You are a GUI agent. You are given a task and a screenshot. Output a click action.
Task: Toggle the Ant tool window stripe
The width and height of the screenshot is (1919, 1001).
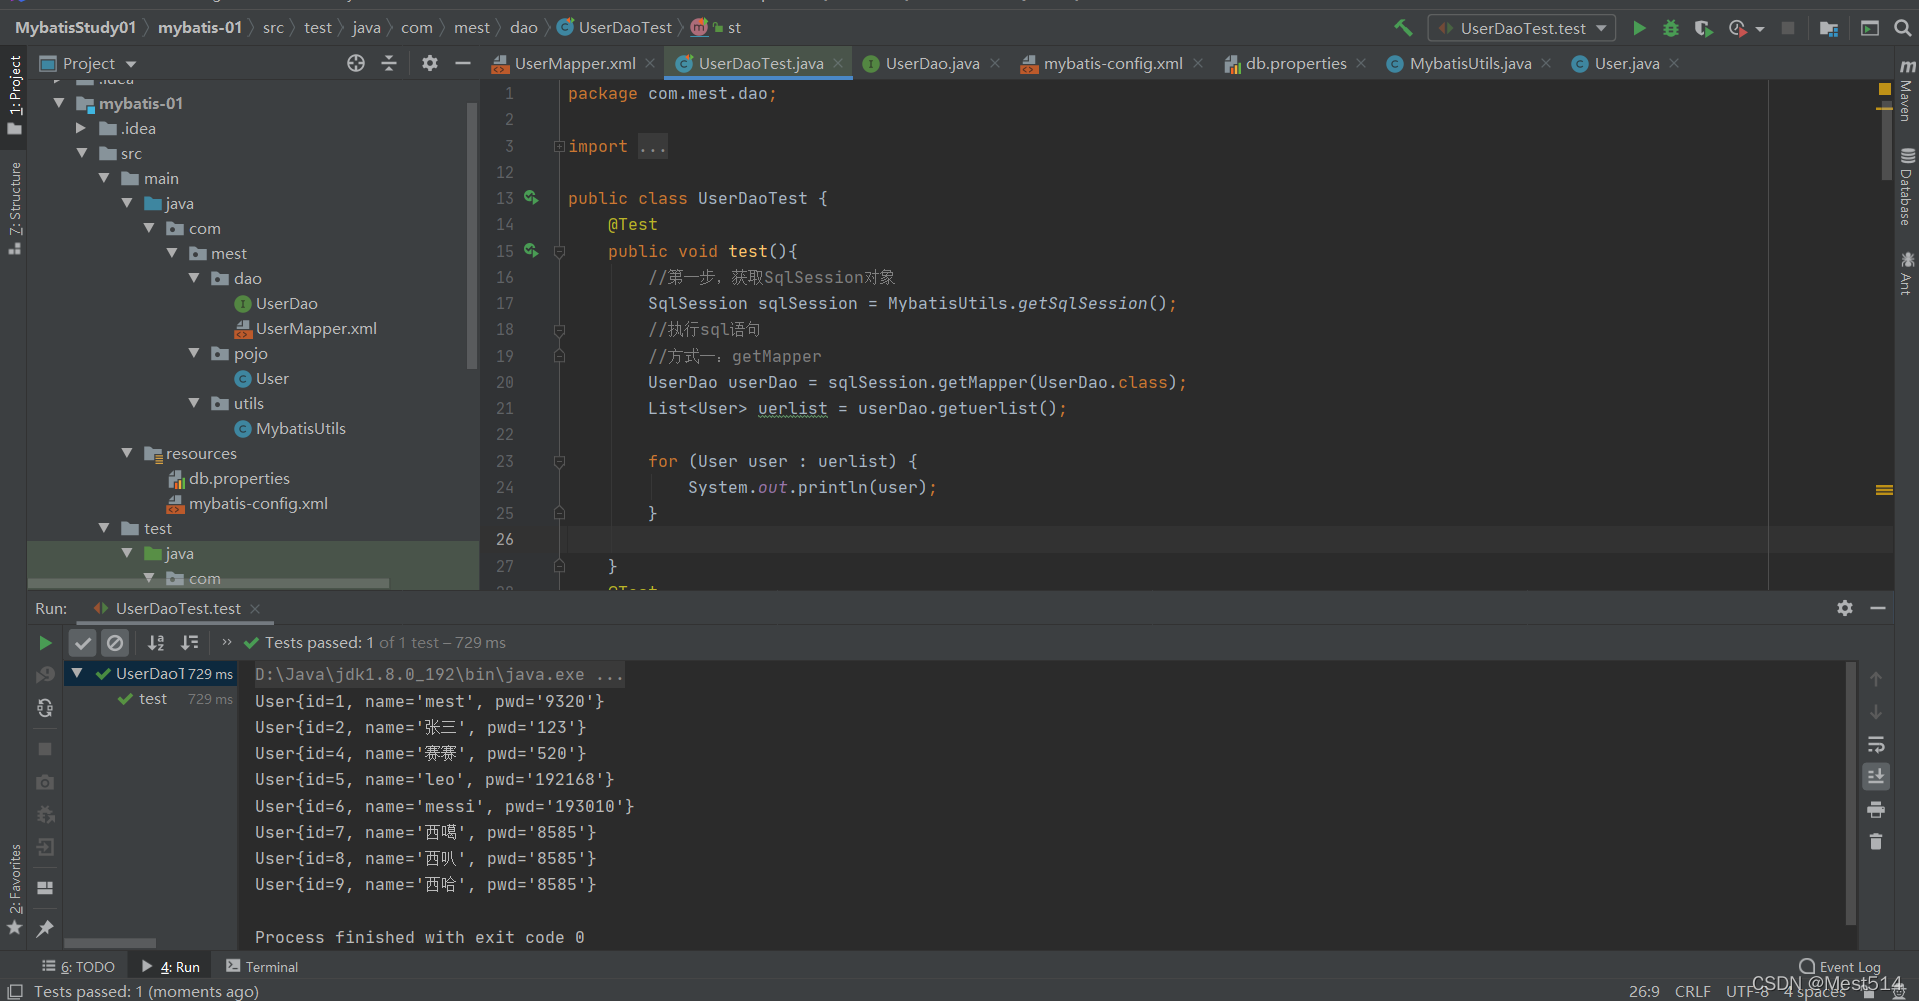[x=1907, y=273]
